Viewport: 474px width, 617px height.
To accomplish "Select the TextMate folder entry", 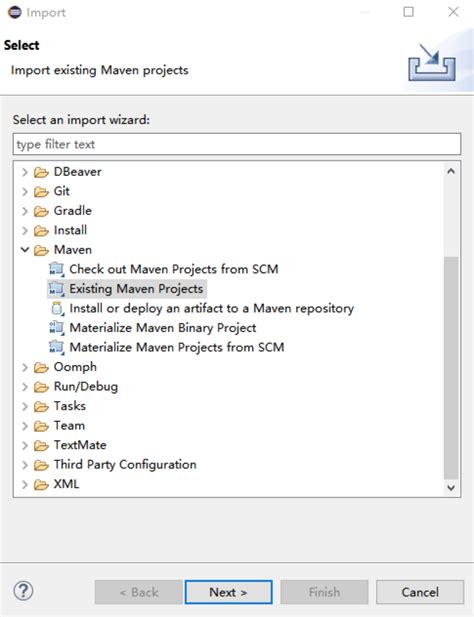I will (x=80, y=445).
